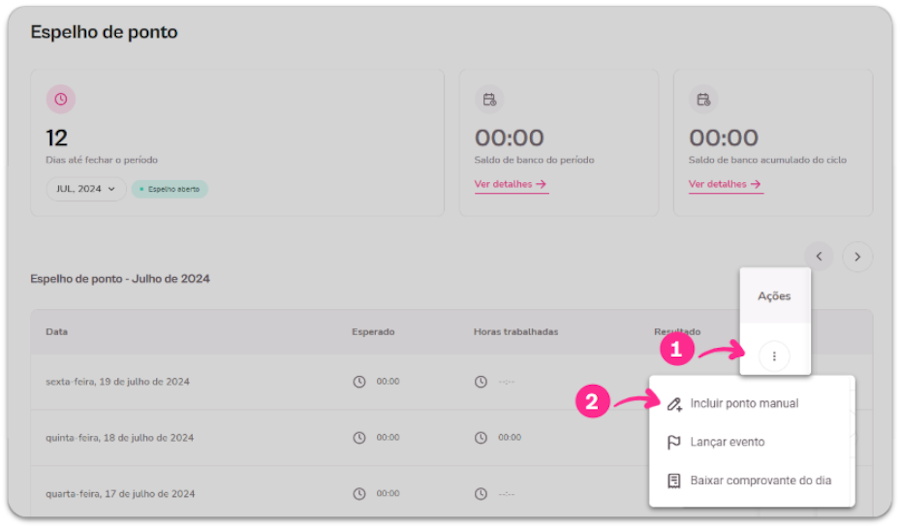Viewport: 900px width, 526px height.
Task: Open the JUL, 2024 period dropdown
Action: (86, 188)
